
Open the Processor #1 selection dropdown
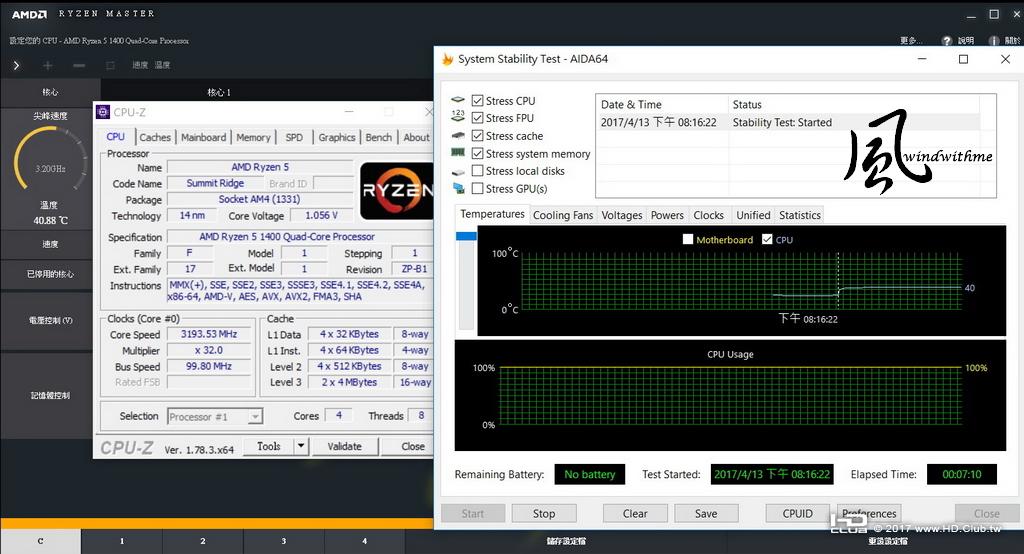coord(215,416)
